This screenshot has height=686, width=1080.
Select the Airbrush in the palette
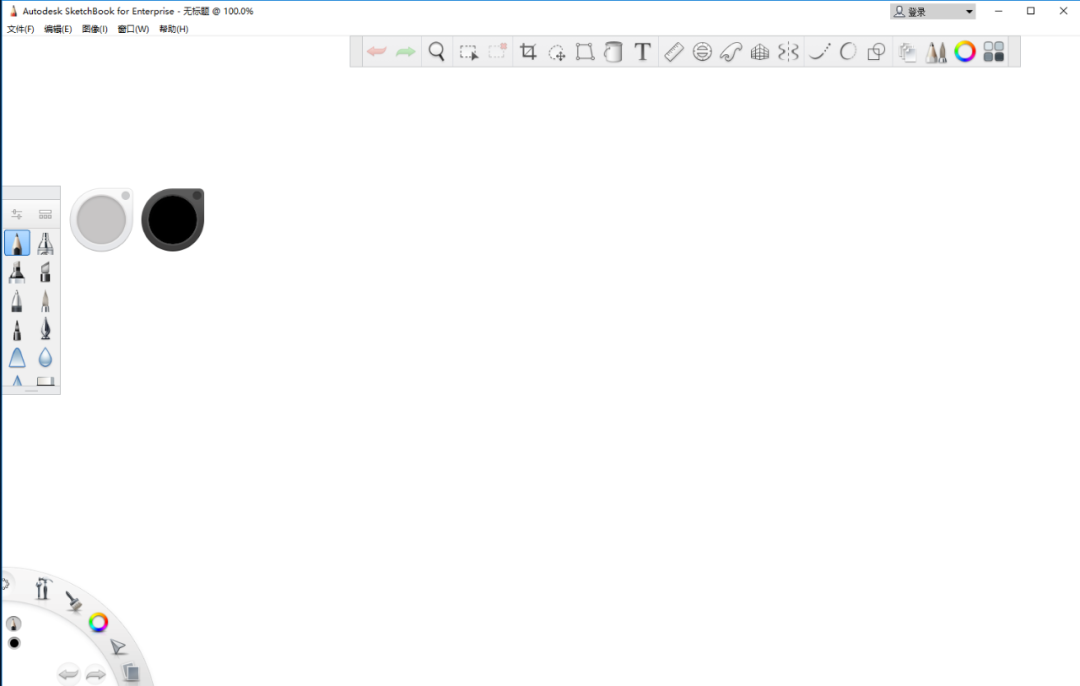coord(45,243)
